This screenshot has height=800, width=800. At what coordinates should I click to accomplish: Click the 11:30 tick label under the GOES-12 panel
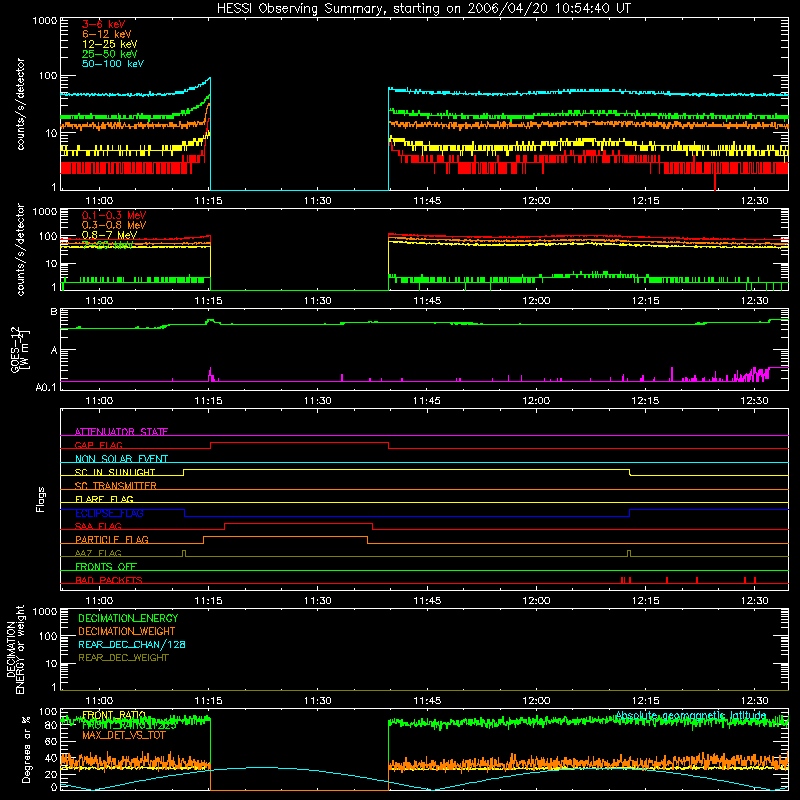pyautogui.click(x=317, y=401)
